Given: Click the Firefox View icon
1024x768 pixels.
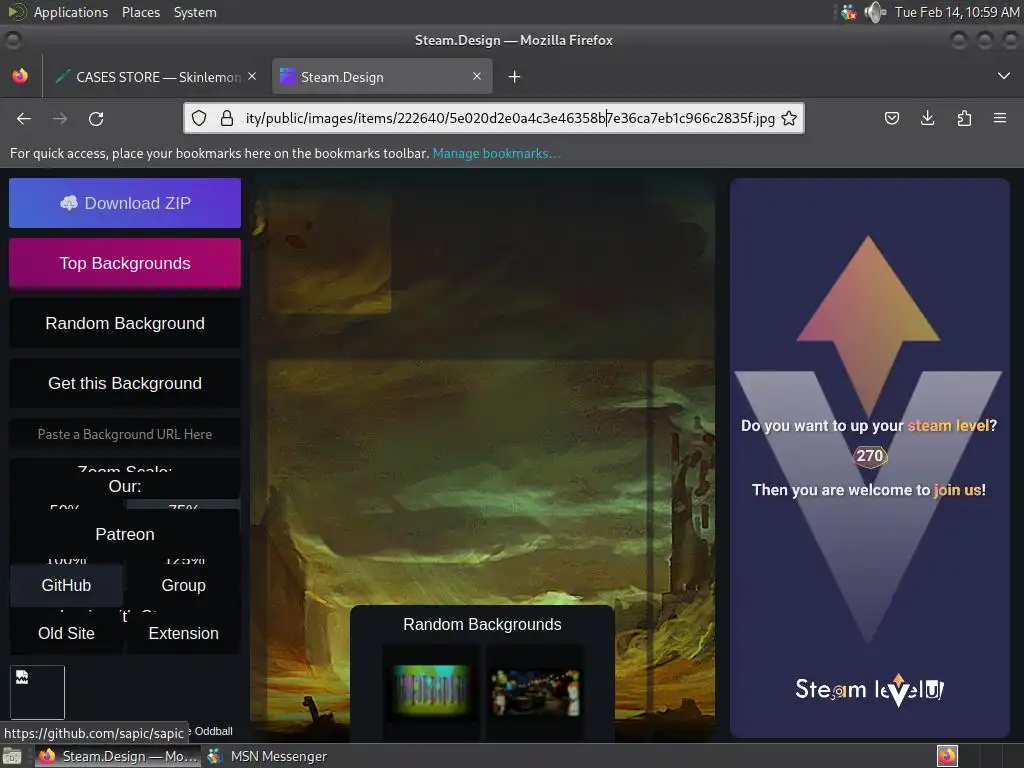Looking at the screenshot, I should point(20,76).
